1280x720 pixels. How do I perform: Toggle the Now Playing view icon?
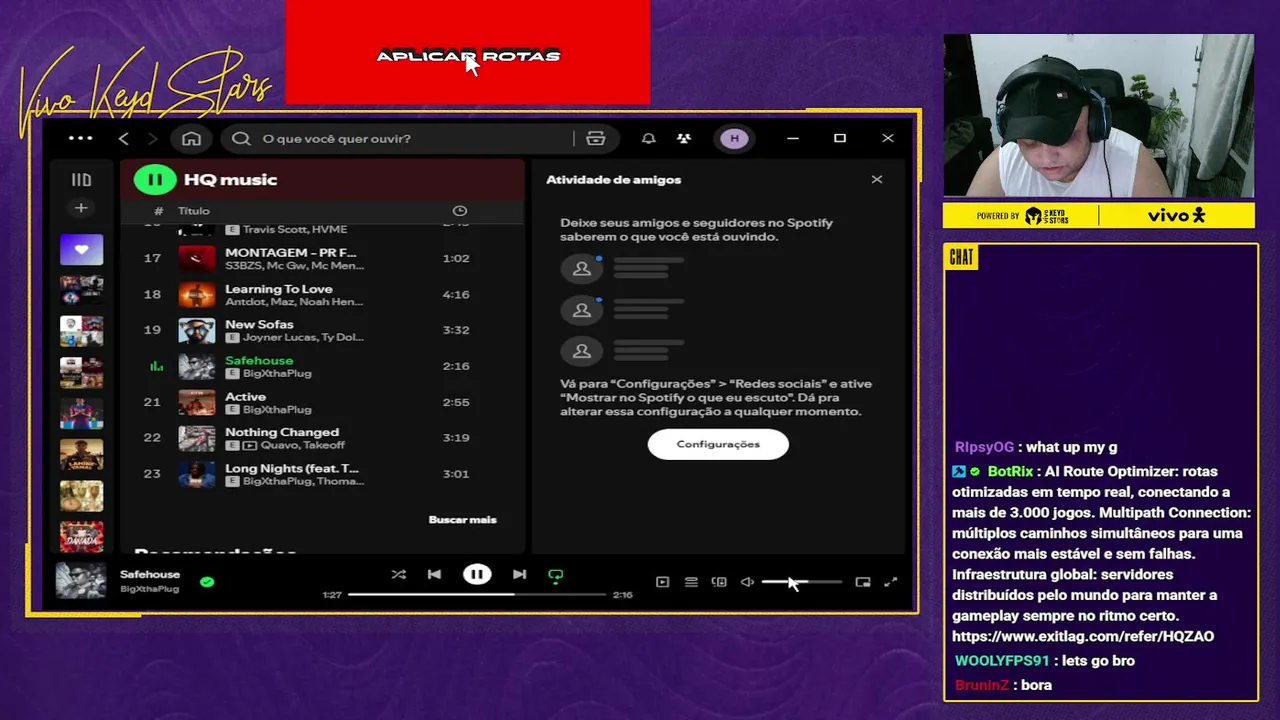click(662, 582)
